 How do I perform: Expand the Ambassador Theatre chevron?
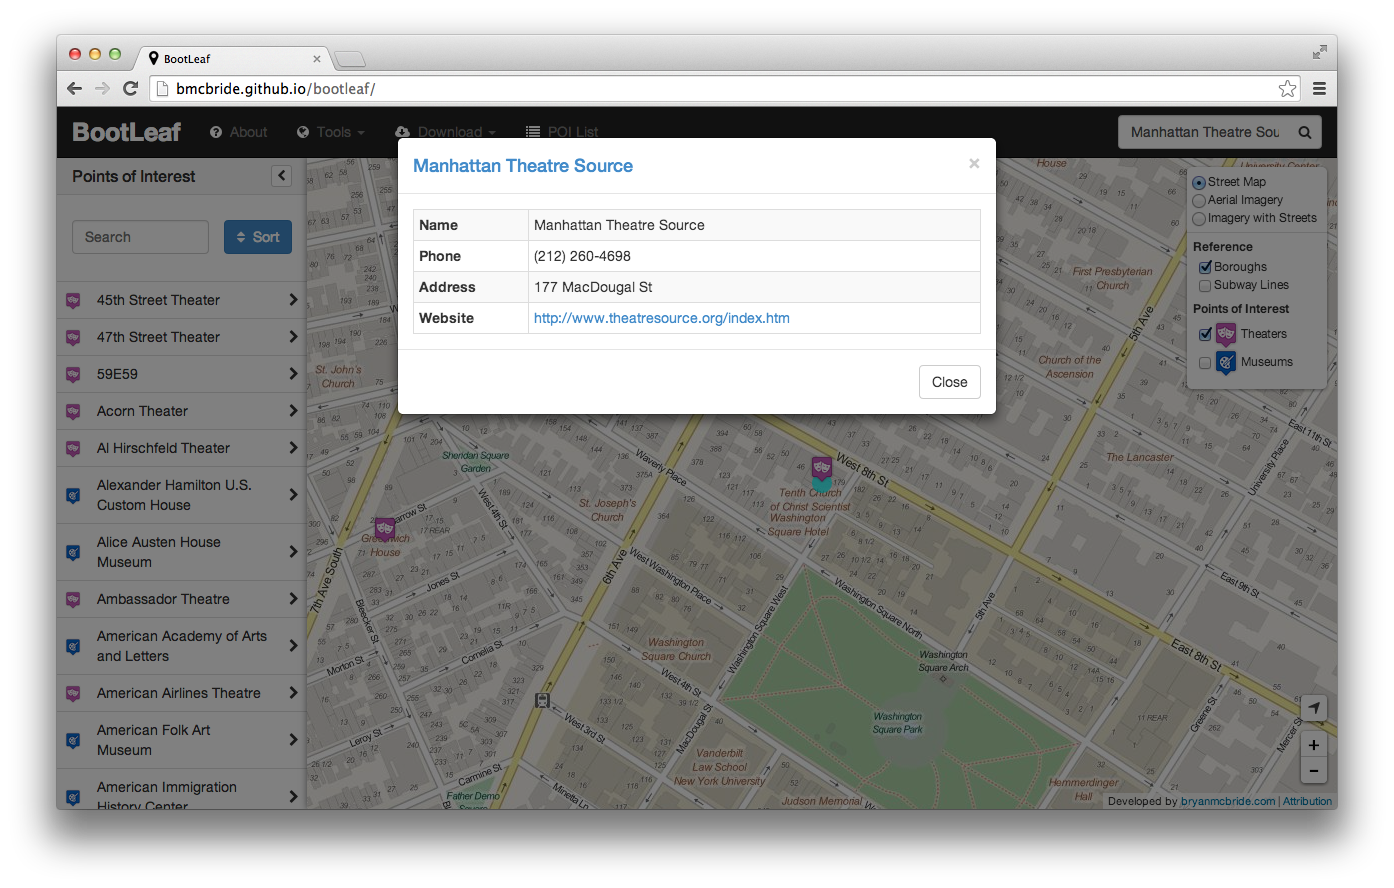[293, 599]
